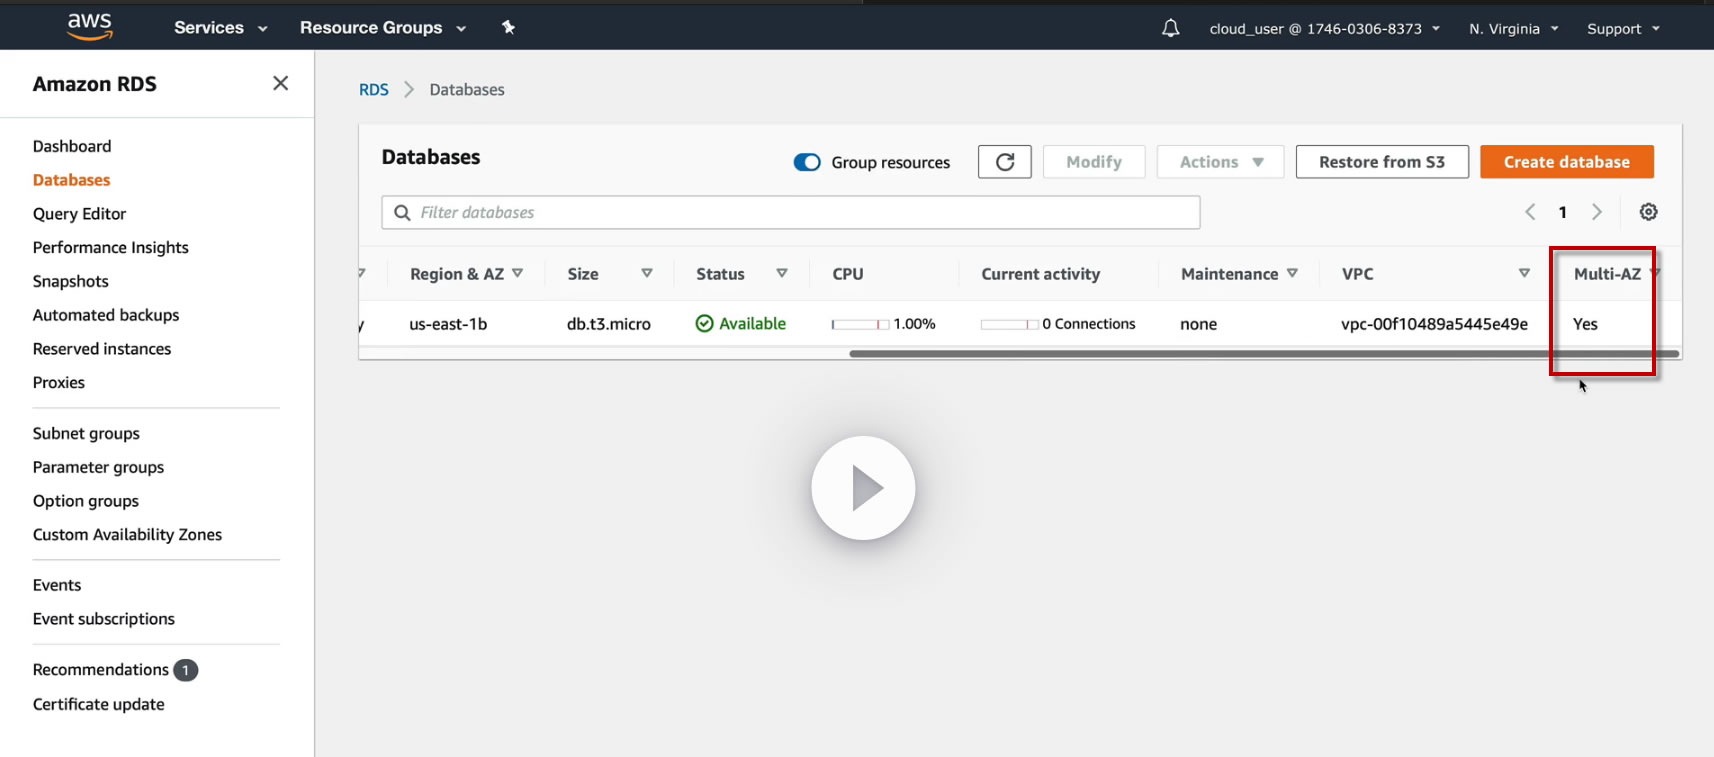Open table preferences gear icon
Viewport: 1714px width, 757px height.
pyautogui.click(x=1649, y=212)
